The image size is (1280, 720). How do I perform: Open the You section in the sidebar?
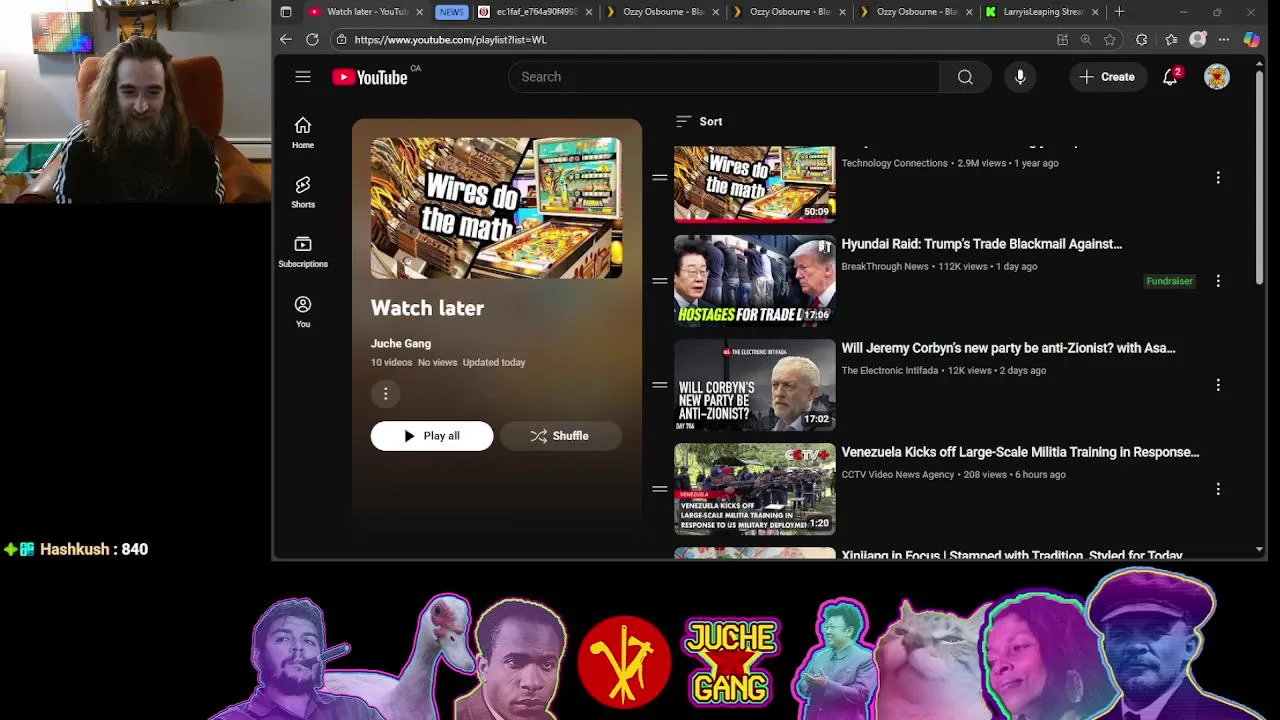click(303, 312)
